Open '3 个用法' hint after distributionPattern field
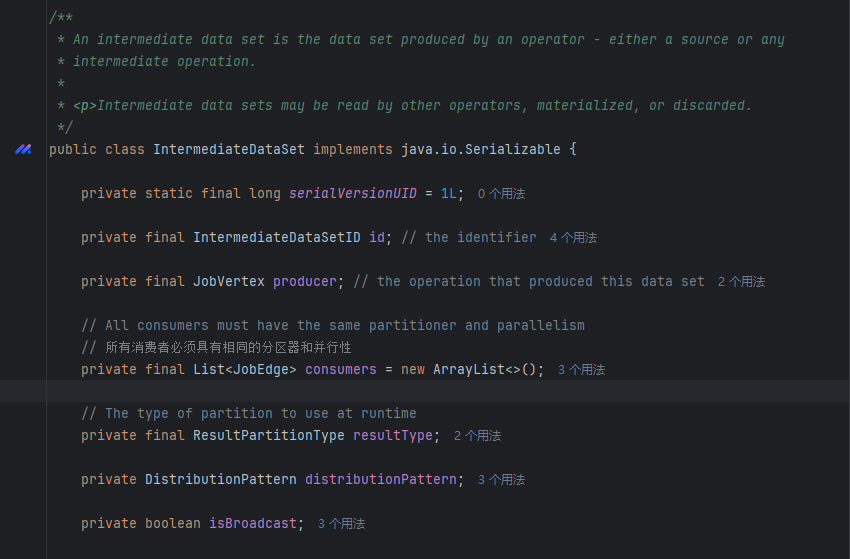This screenshot has height=559, width=850. [x=501, y=480]
